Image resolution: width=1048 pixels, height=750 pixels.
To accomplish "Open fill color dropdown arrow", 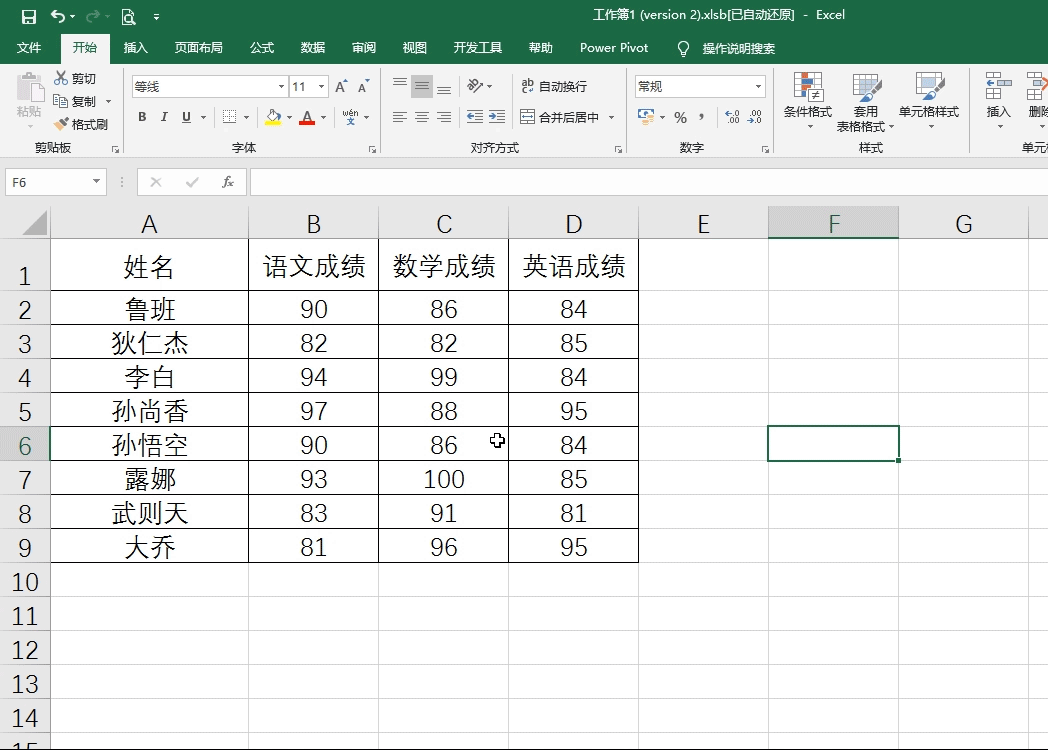I will click(289, 118).
